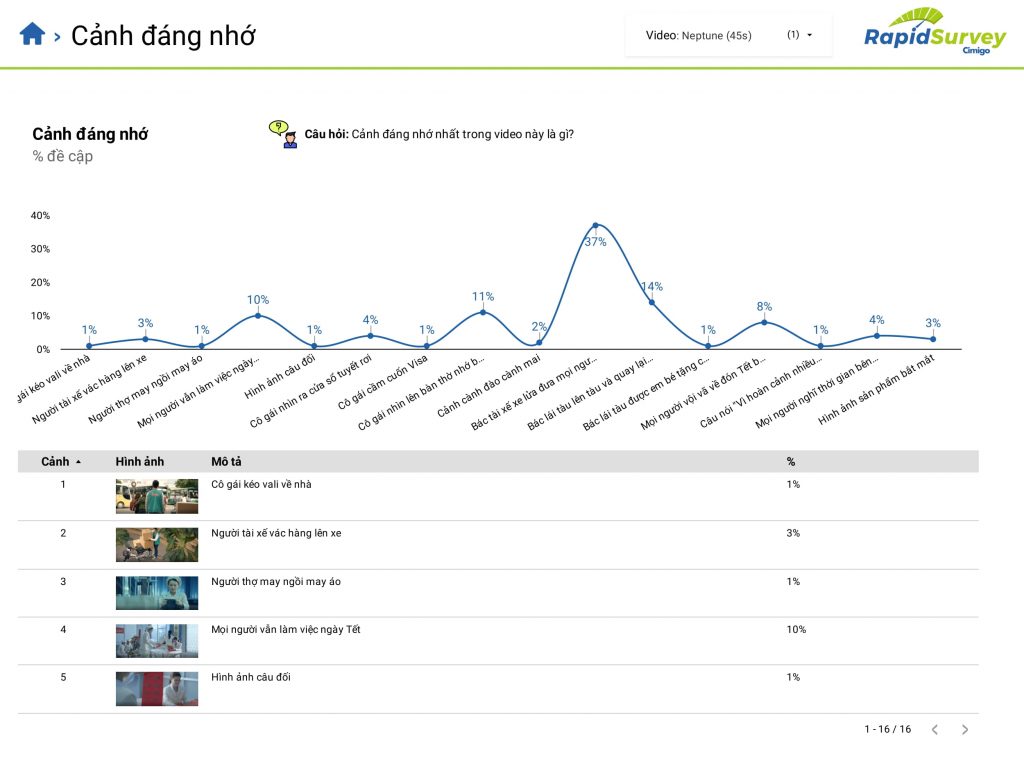Click the Hình ảnh column header
Image resolution: width=1024 pixels, height=768 pixels.
coord(140,462)
